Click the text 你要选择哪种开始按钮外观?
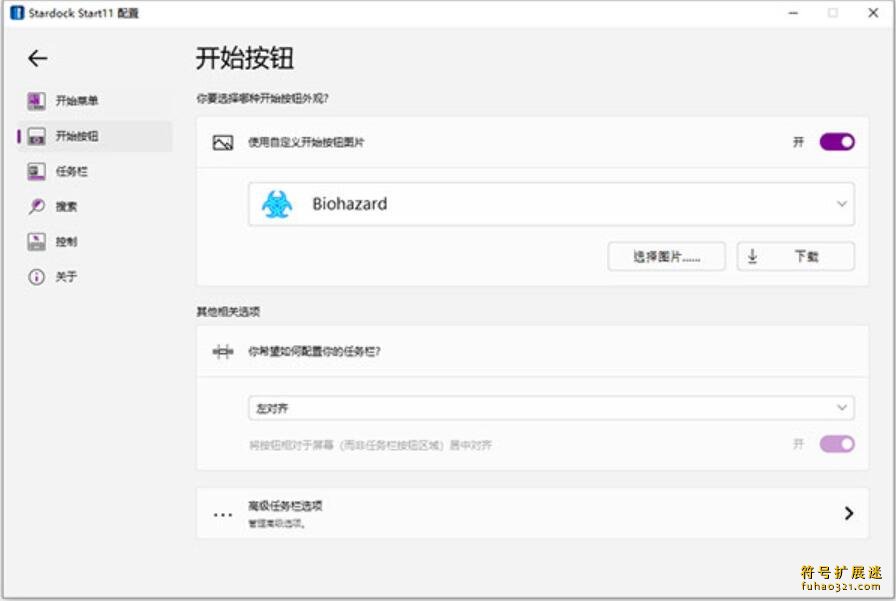This screenshot has height=601, width=896. tap(262, 98)
